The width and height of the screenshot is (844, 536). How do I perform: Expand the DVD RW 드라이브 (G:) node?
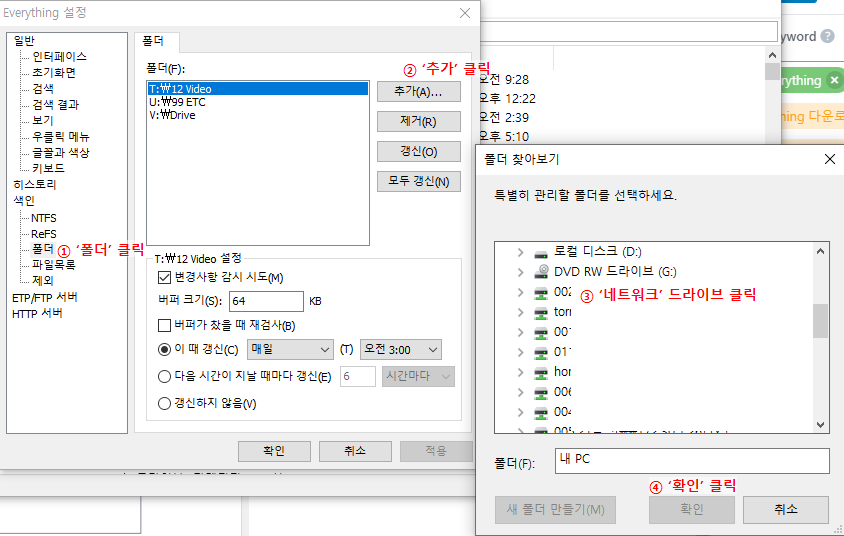tap(520, 272)
